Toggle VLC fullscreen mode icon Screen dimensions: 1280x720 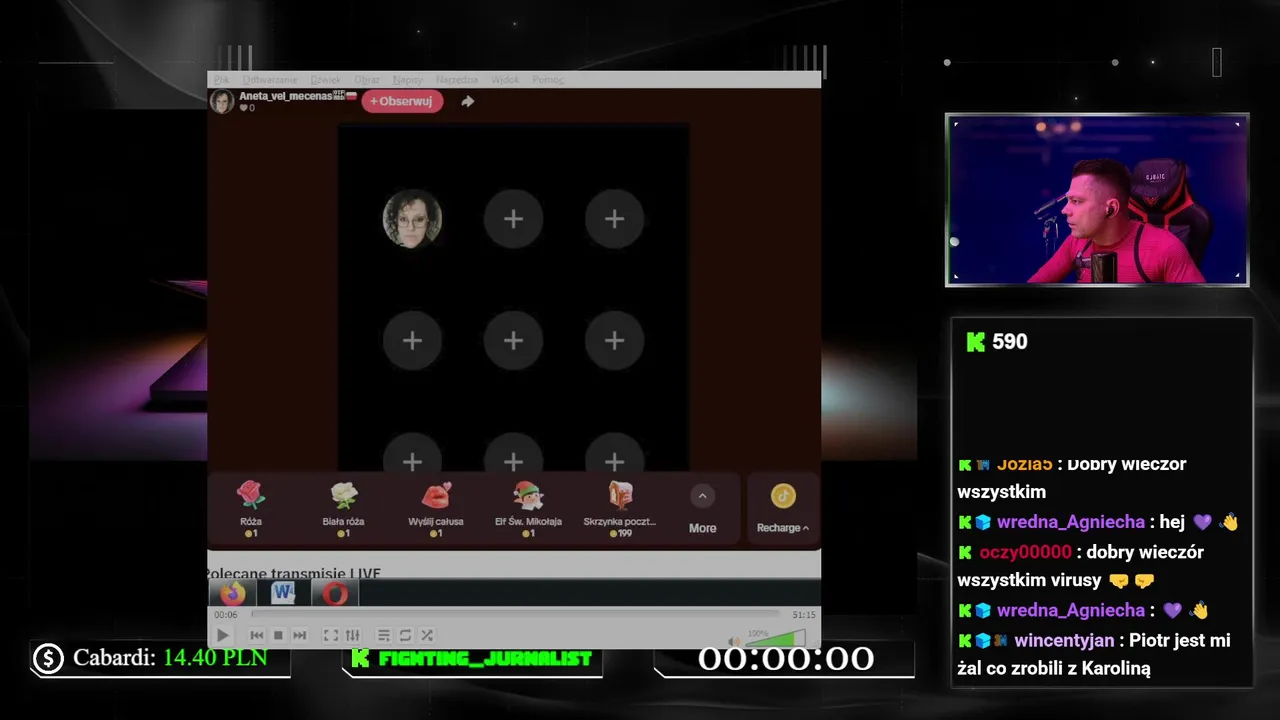coord(331,635)
